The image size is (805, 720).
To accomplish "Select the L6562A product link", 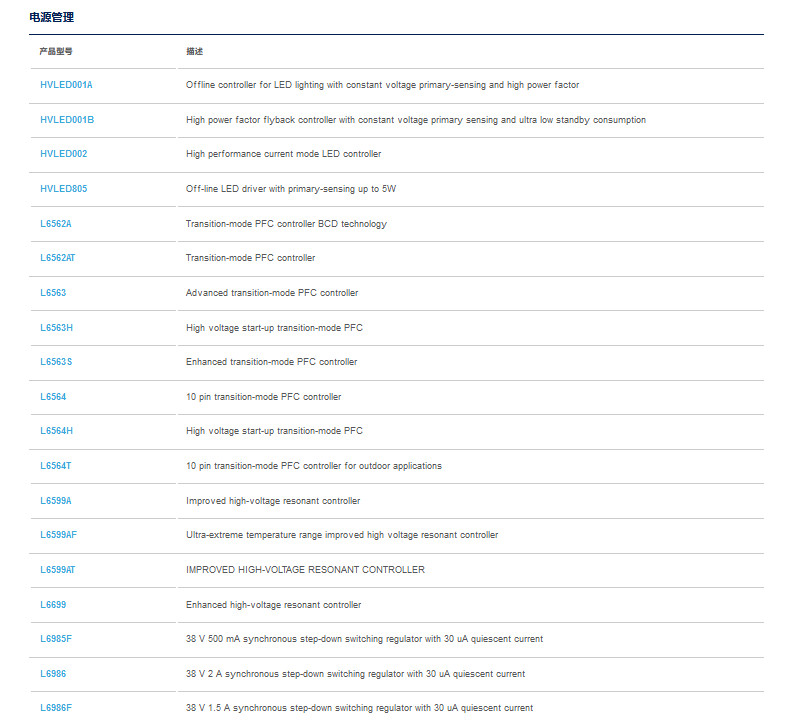I will pos(56,223).
